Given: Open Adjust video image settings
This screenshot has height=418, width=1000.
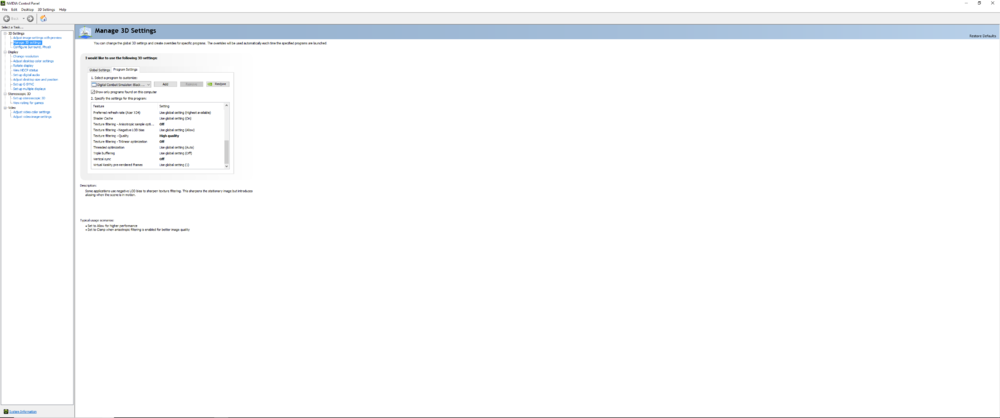Looking at the screenshot, I should click(x=33, y=117).
